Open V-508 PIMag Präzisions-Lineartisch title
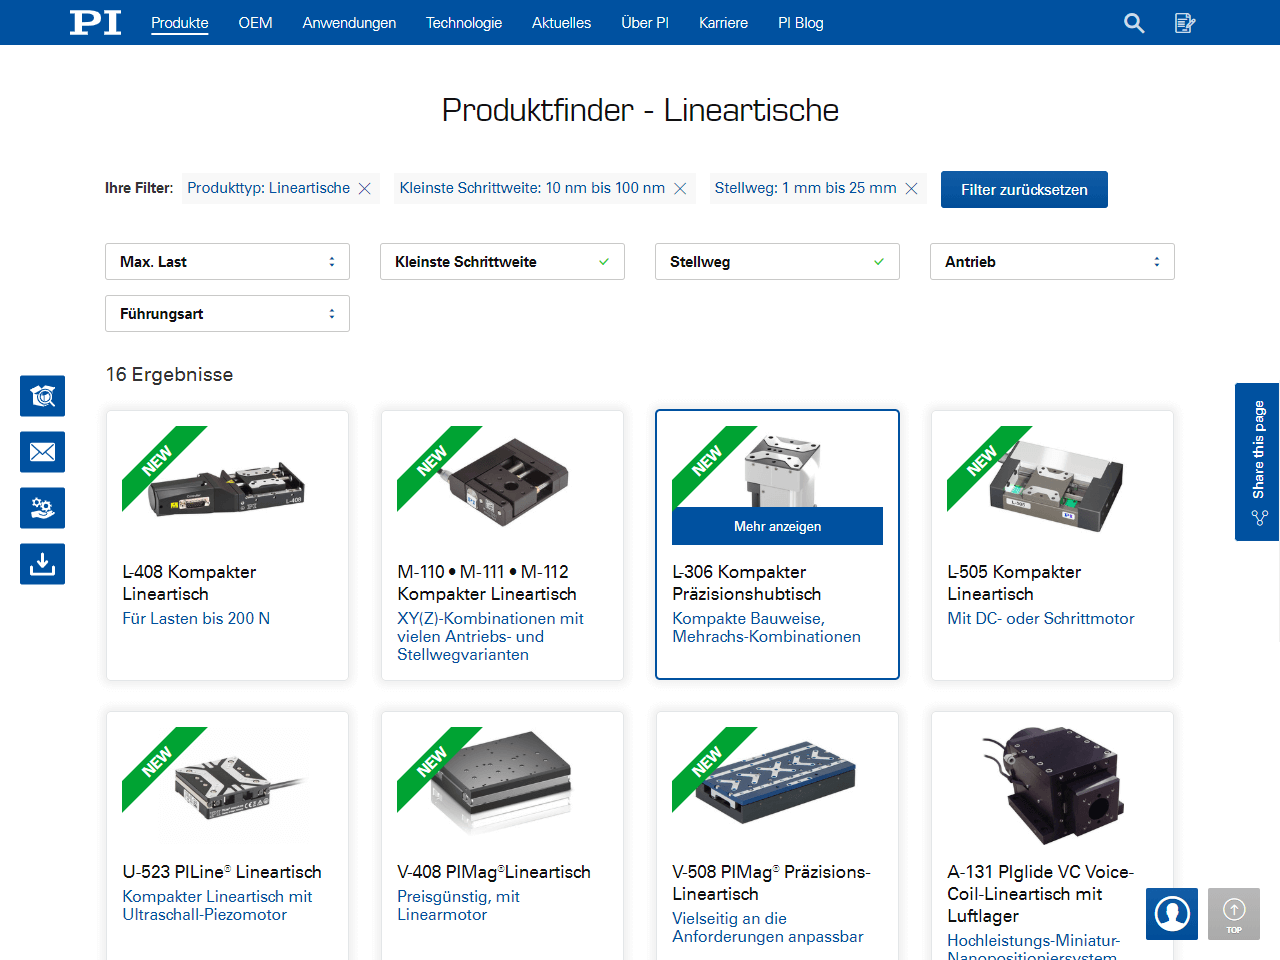The height and width of the screenshot is (960, 1280). [771, 883]
